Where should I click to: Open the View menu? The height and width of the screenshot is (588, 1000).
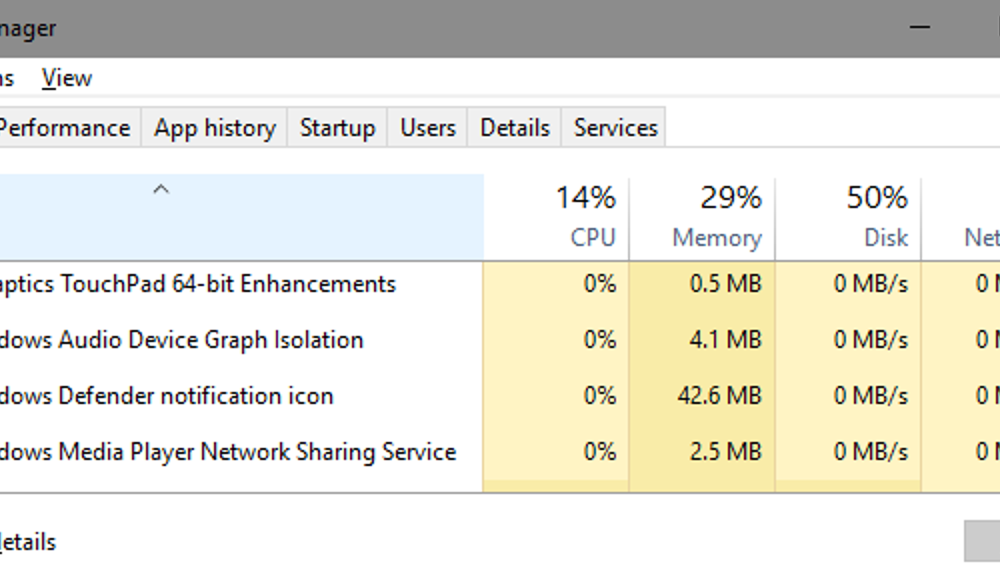click(66, 77)
